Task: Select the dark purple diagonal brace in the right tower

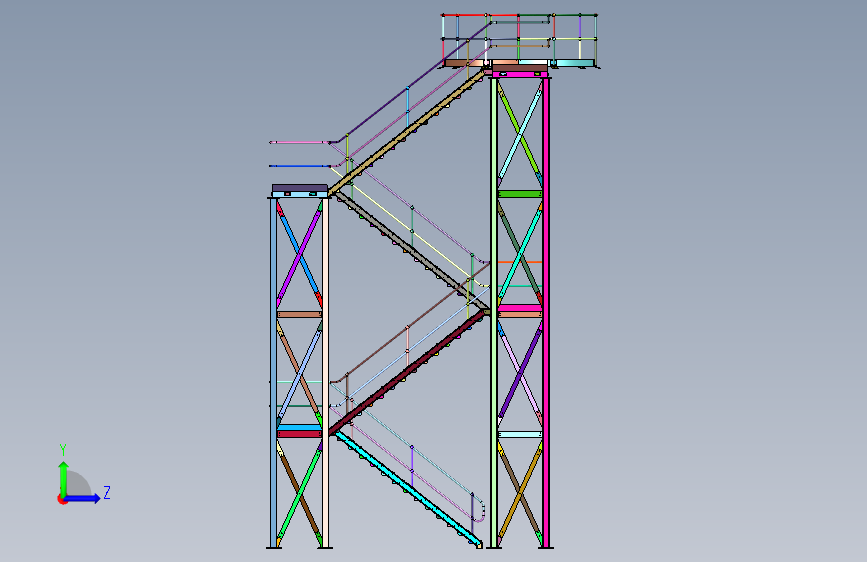Action: (520, 373)
